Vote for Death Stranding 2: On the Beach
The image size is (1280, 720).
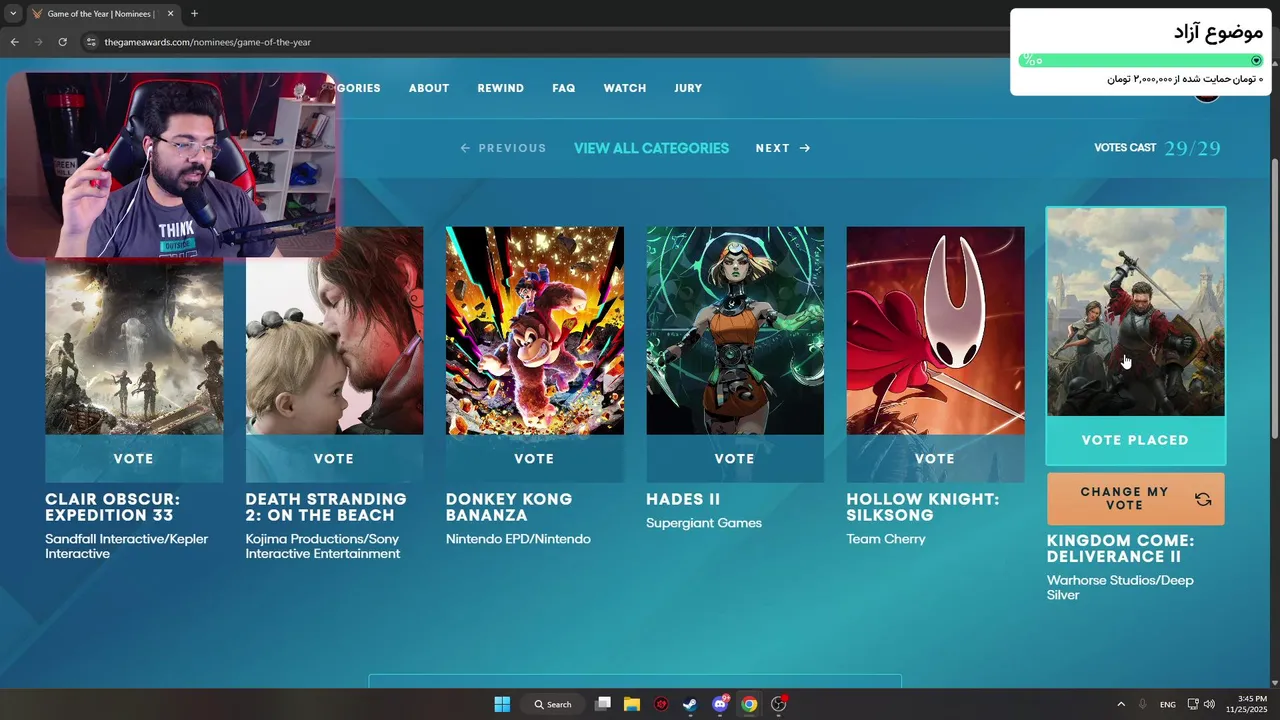coord(334,459)
